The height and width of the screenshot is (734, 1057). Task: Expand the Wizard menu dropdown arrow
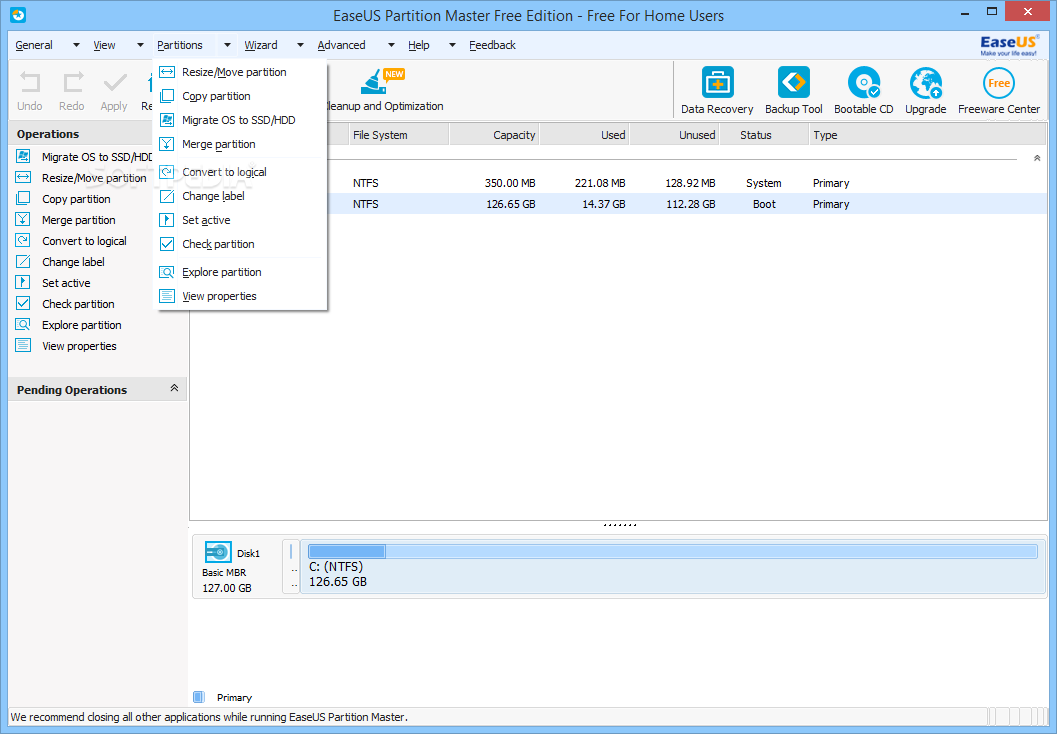click(301, 45)
